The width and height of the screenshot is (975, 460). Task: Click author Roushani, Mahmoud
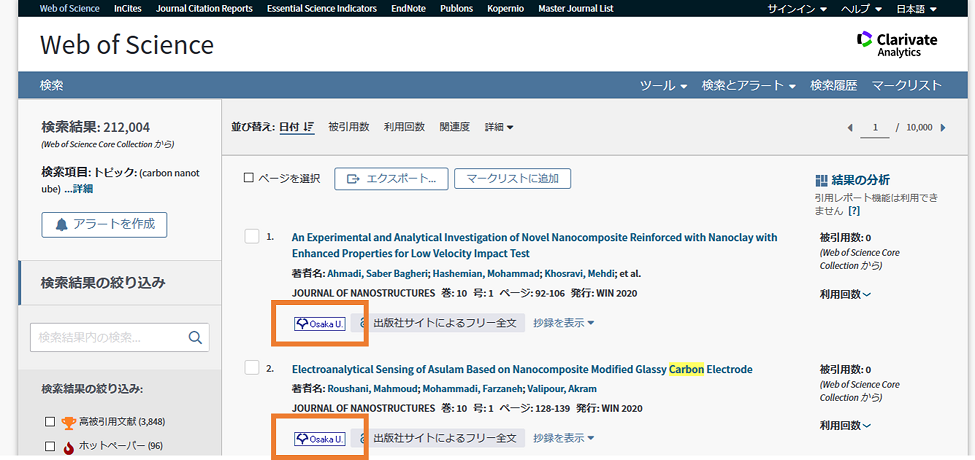coord(372,389)
